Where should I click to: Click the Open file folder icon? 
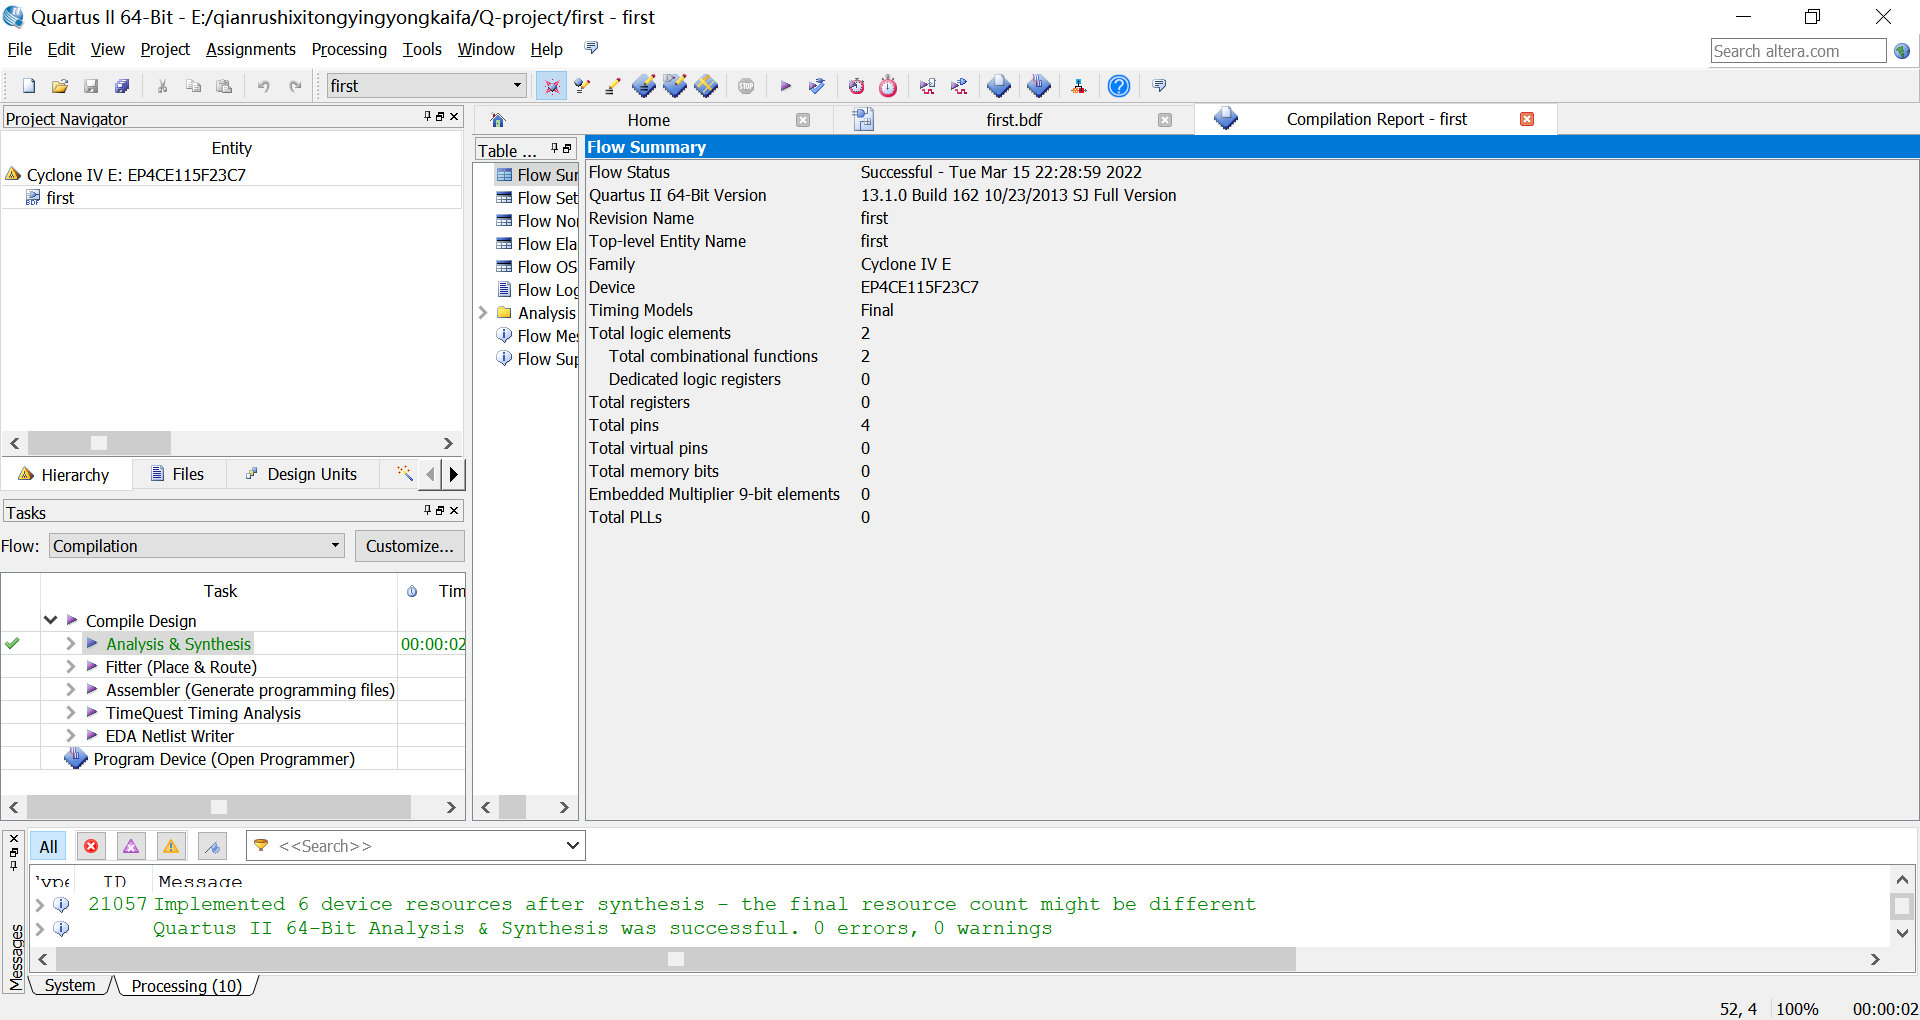tap(60, 86)
